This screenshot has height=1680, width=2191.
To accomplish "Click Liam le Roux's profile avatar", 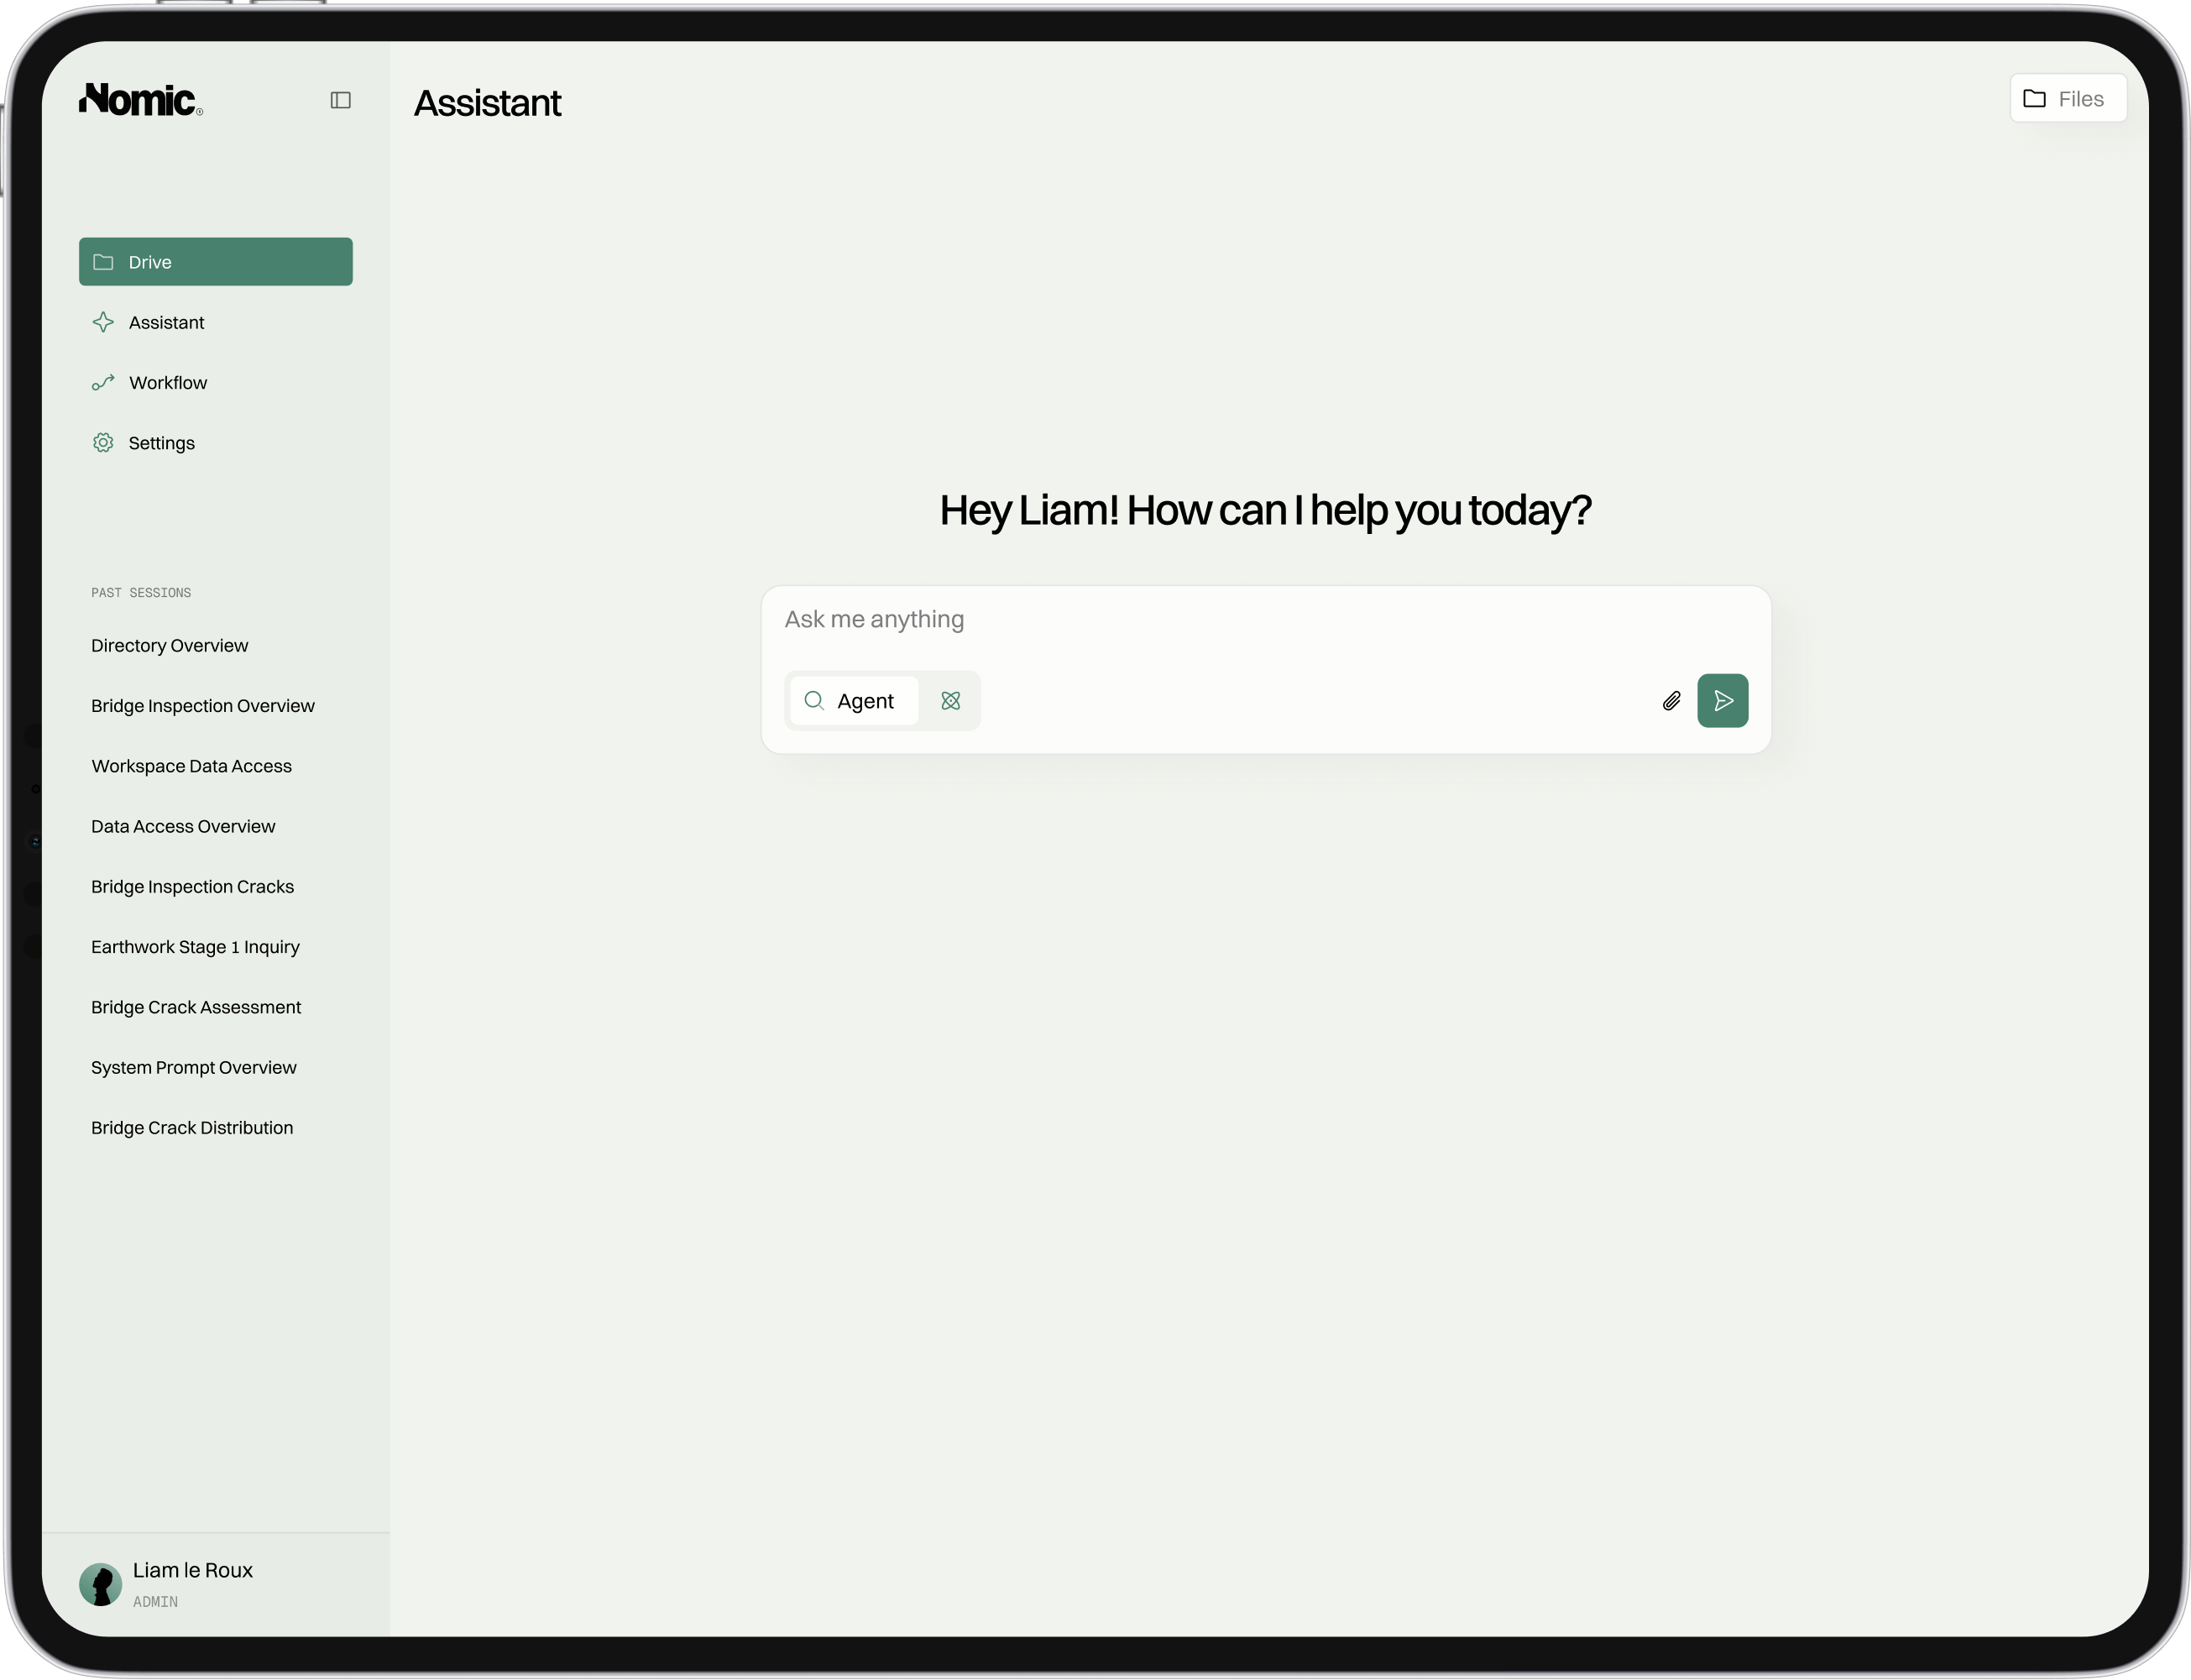I will click(100, 1584).
